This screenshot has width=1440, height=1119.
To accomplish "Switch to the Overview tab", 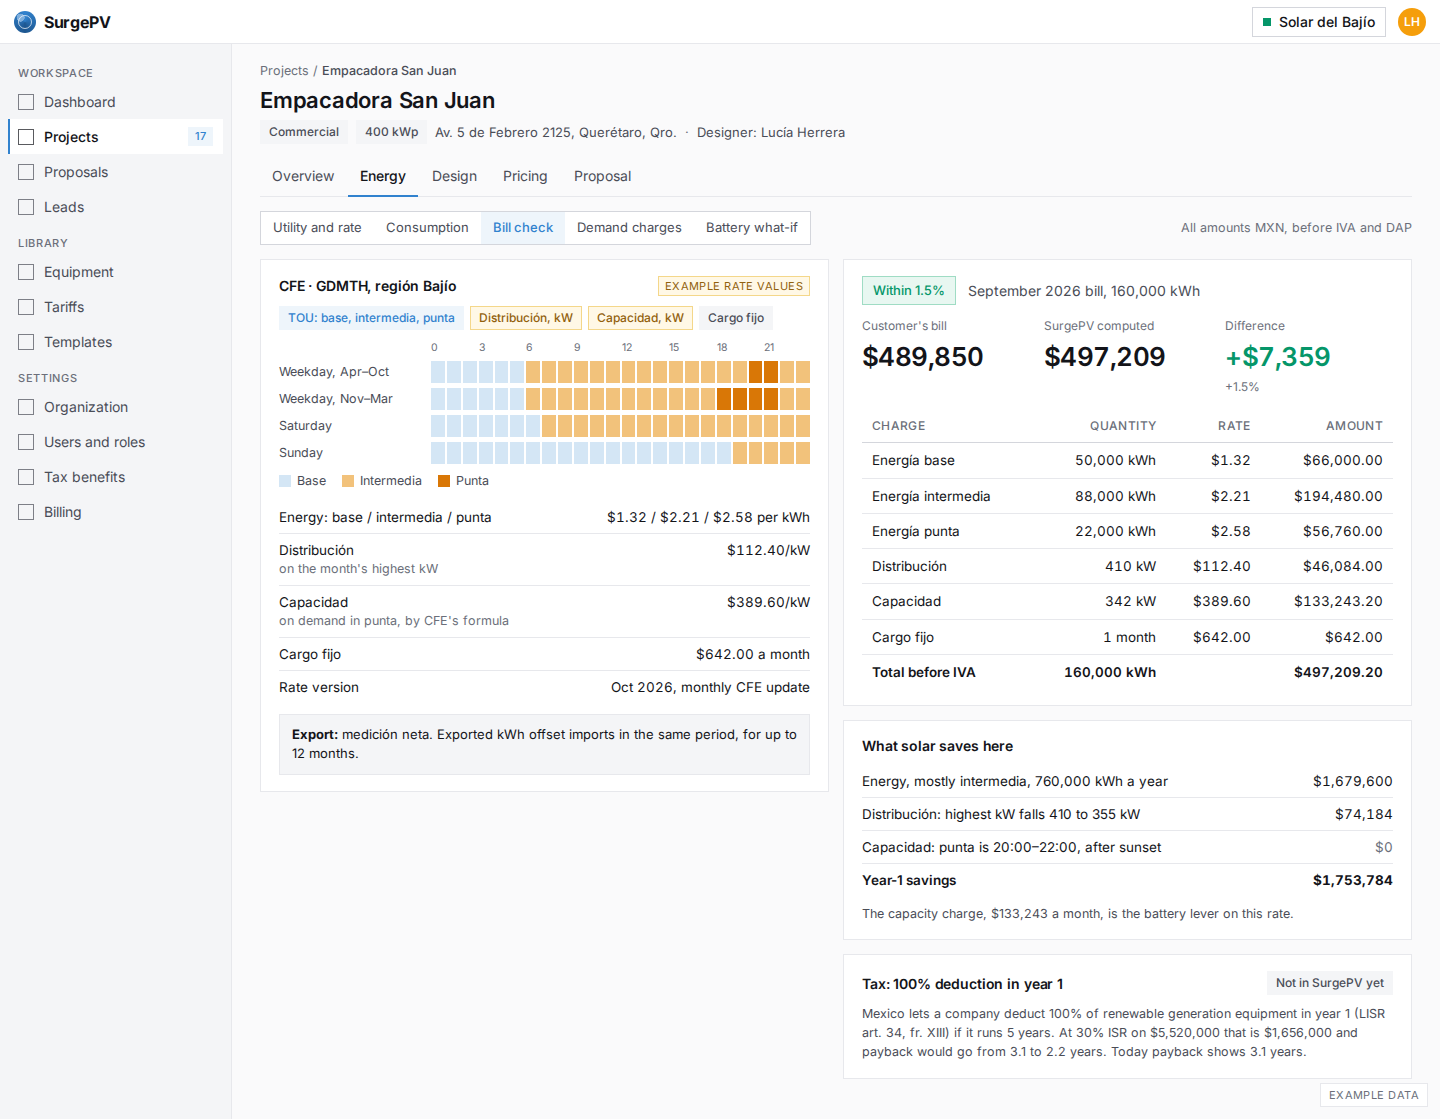I will (303, 176).
